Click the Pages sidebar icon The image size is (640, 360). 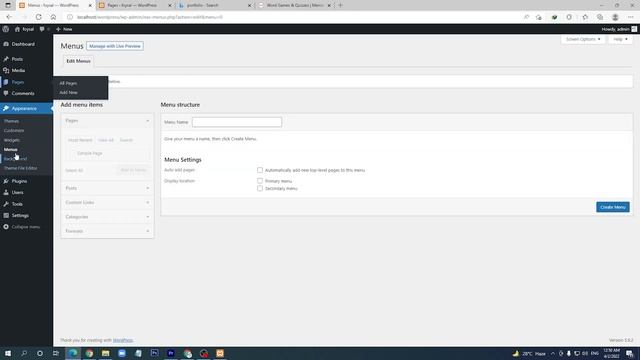click(x=6, y=82)
